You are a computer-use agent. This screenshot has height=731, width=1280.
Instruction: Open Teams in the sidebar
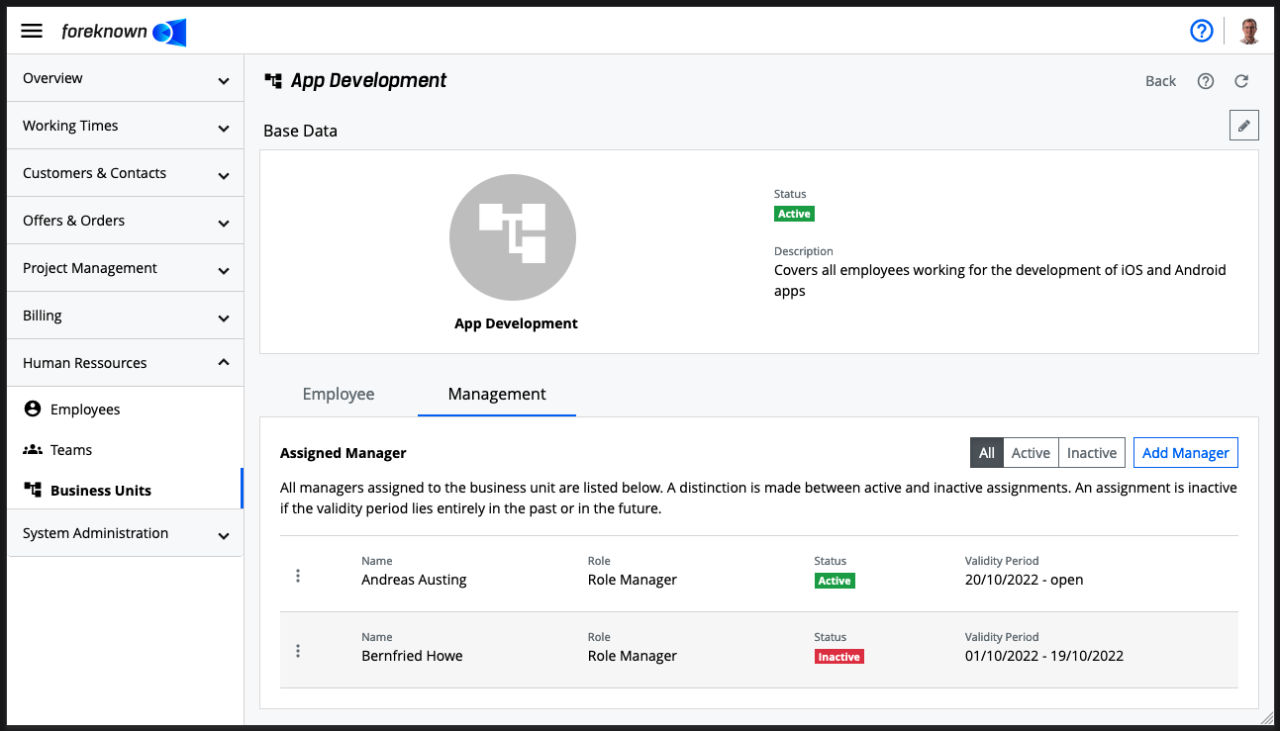71,450
